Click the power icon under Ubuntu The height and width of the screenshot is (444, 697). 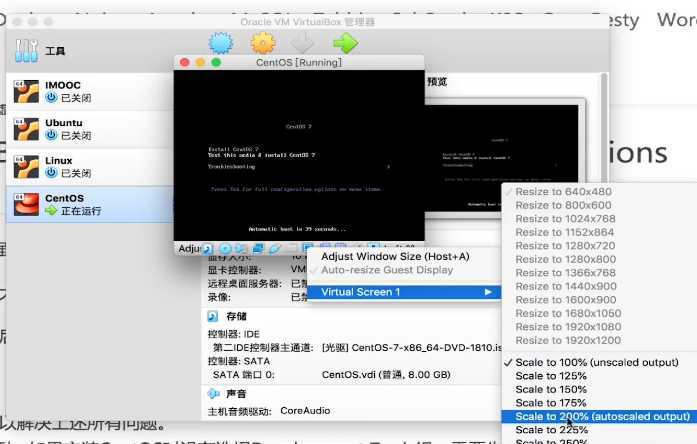coord(52,135)
